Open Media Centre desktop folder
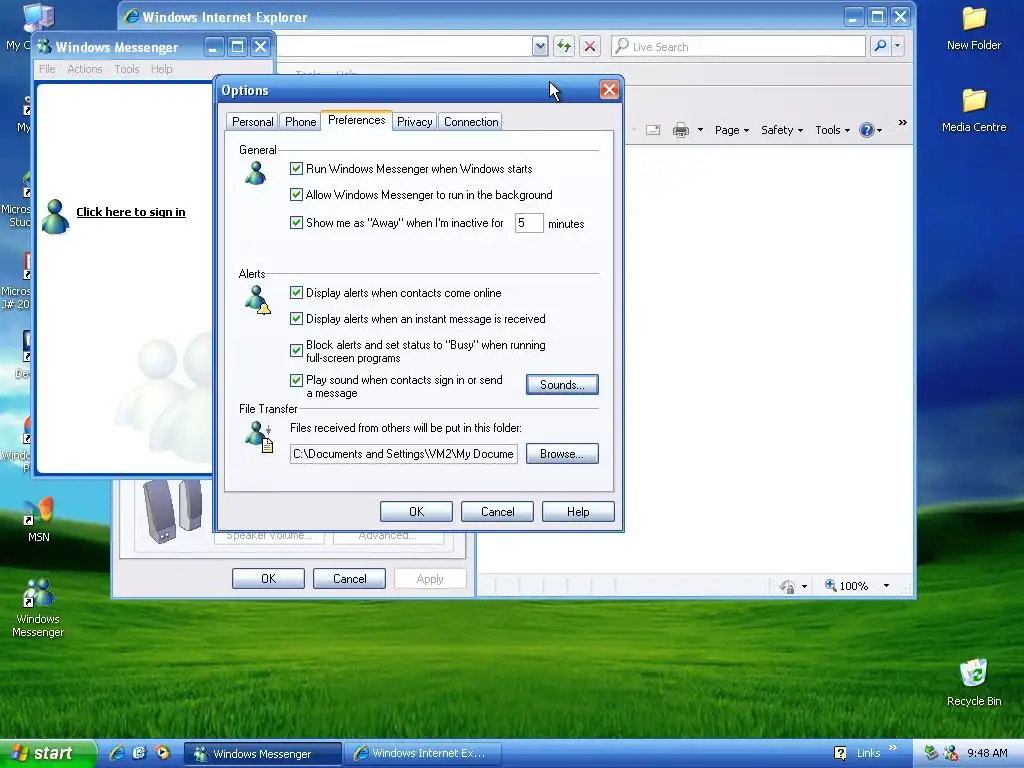1024x768 pixels. (974, 110)
